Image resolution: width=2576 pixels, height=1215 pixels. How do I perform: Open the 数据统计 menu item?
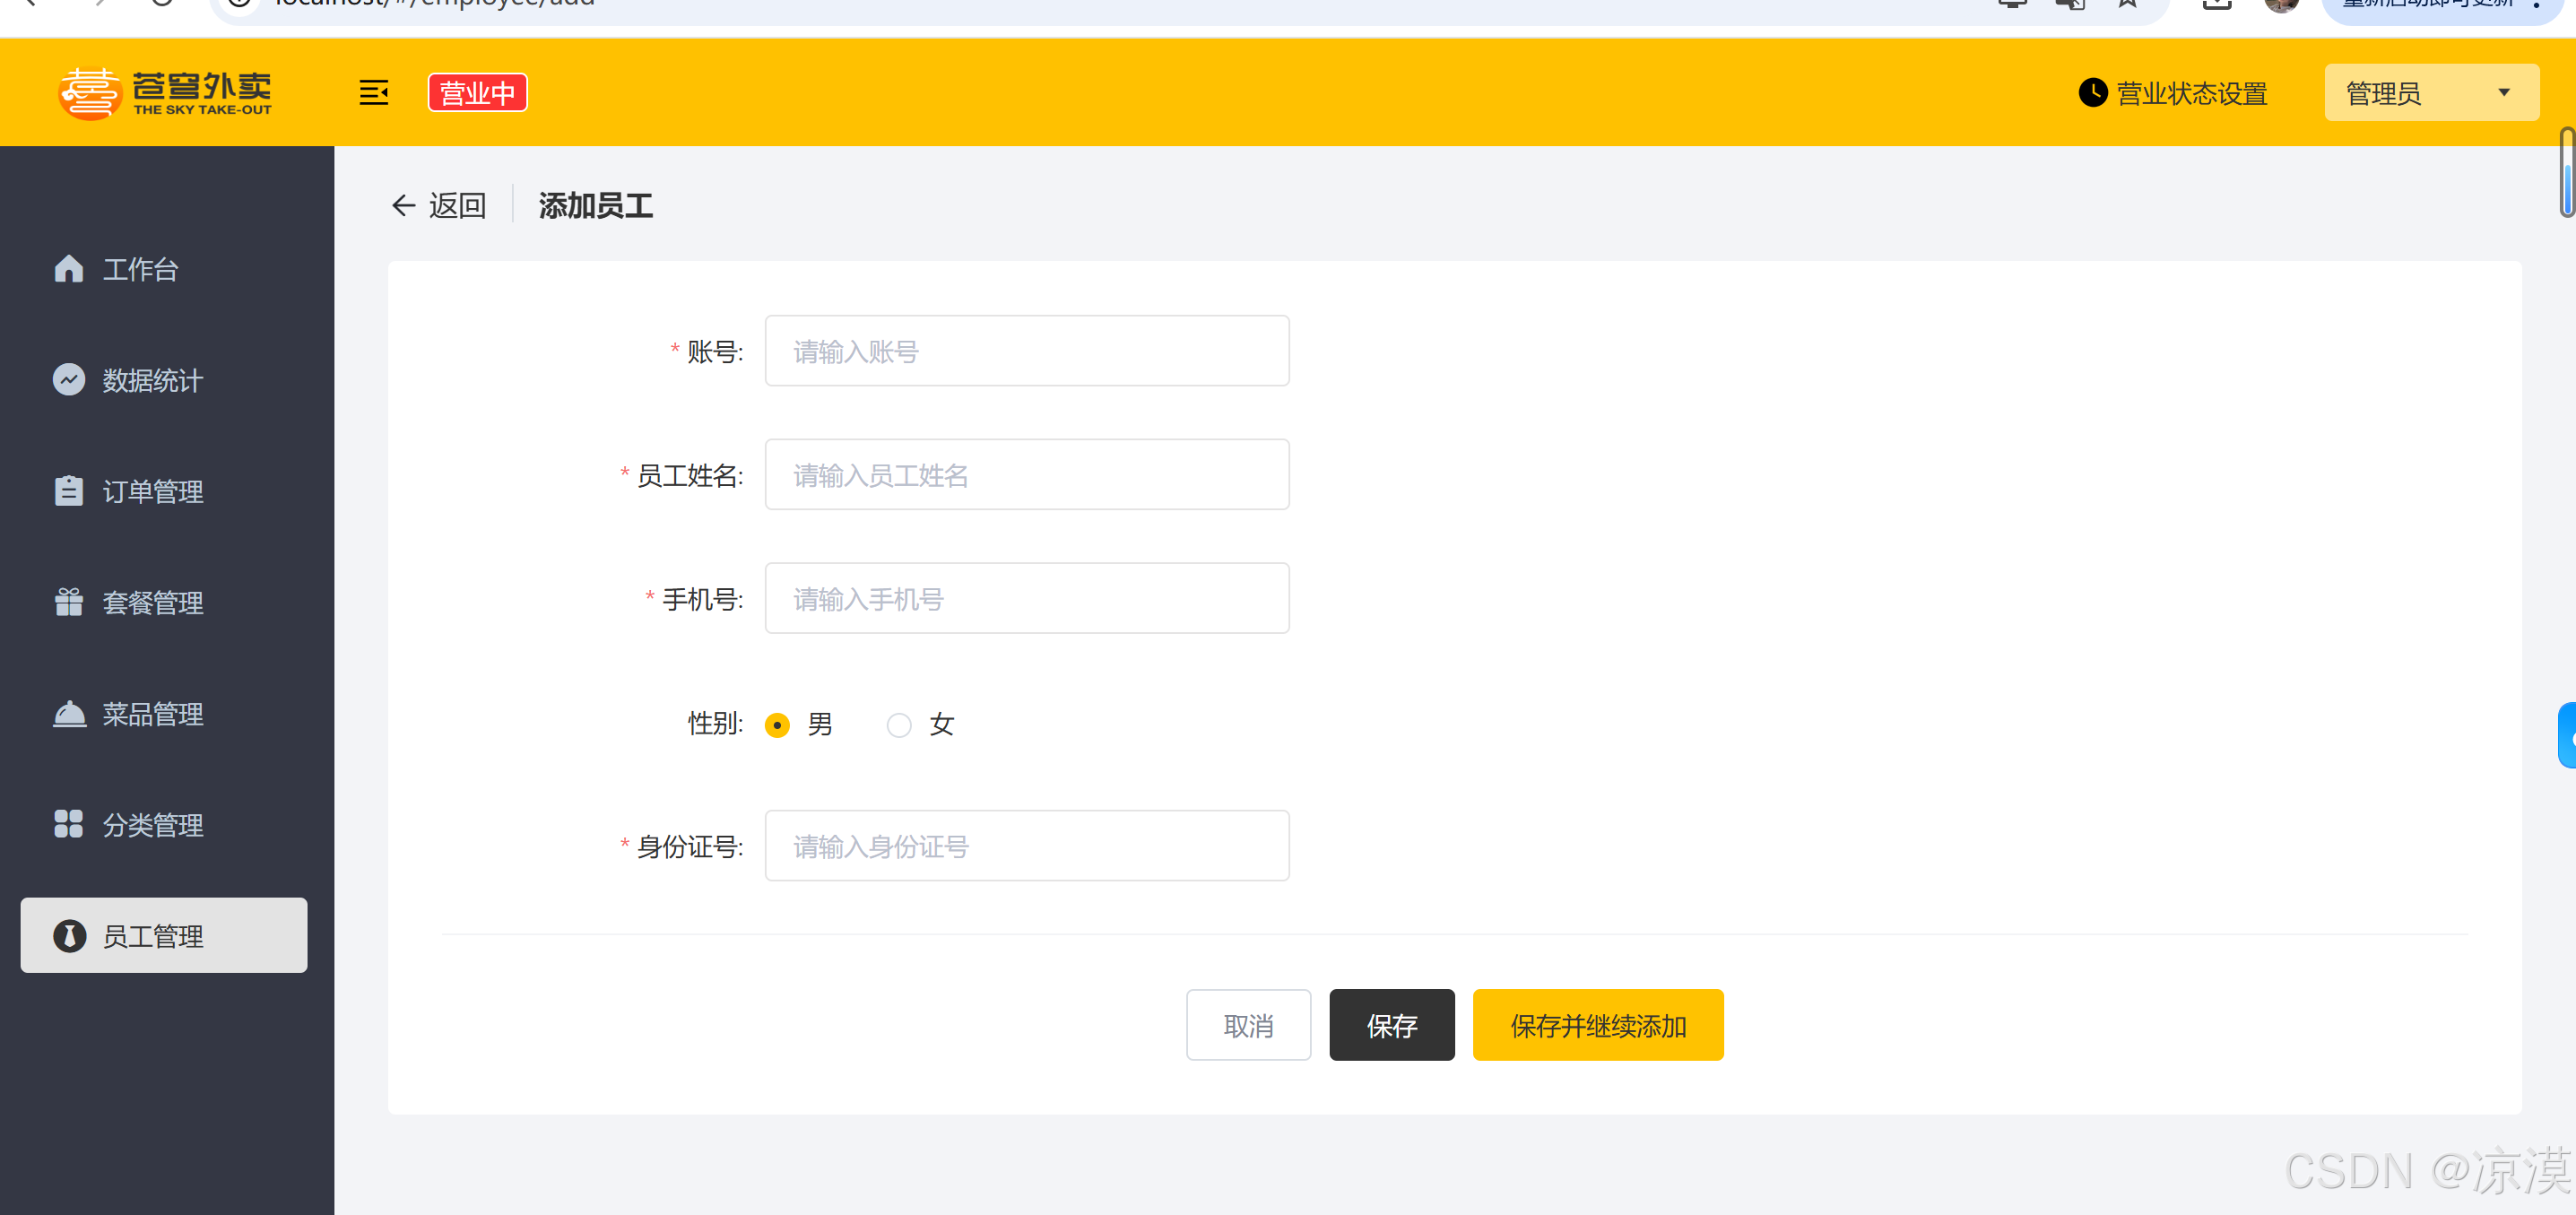point(153,380)
